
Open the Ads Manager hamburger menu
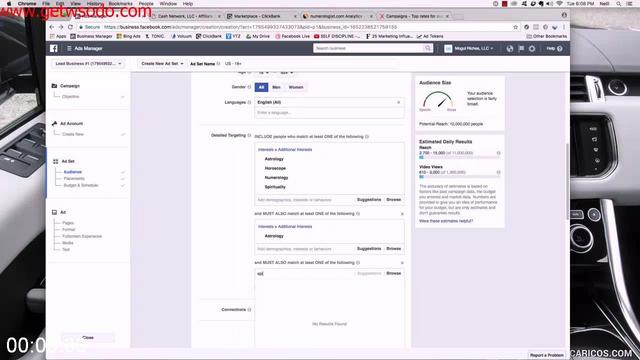(x=69, y=48)
